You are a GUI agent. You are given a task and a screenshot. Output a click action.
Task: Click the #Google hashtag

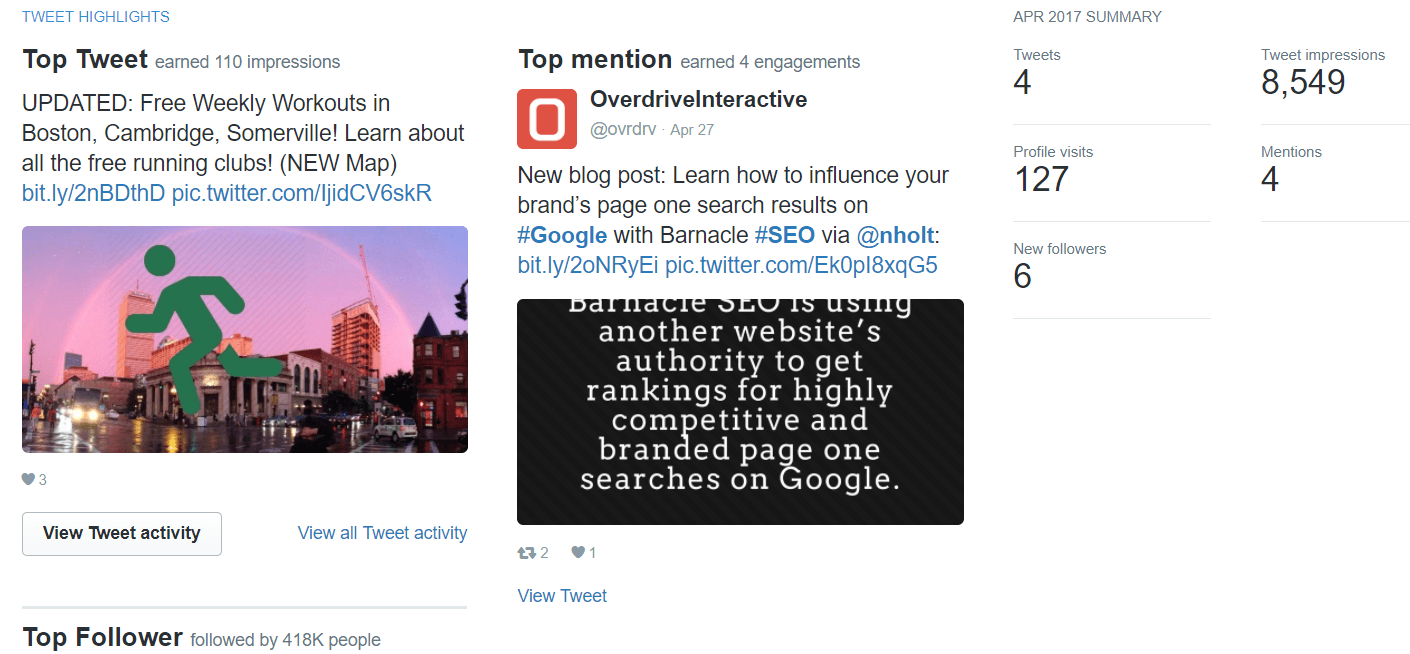tap(562, 235)
